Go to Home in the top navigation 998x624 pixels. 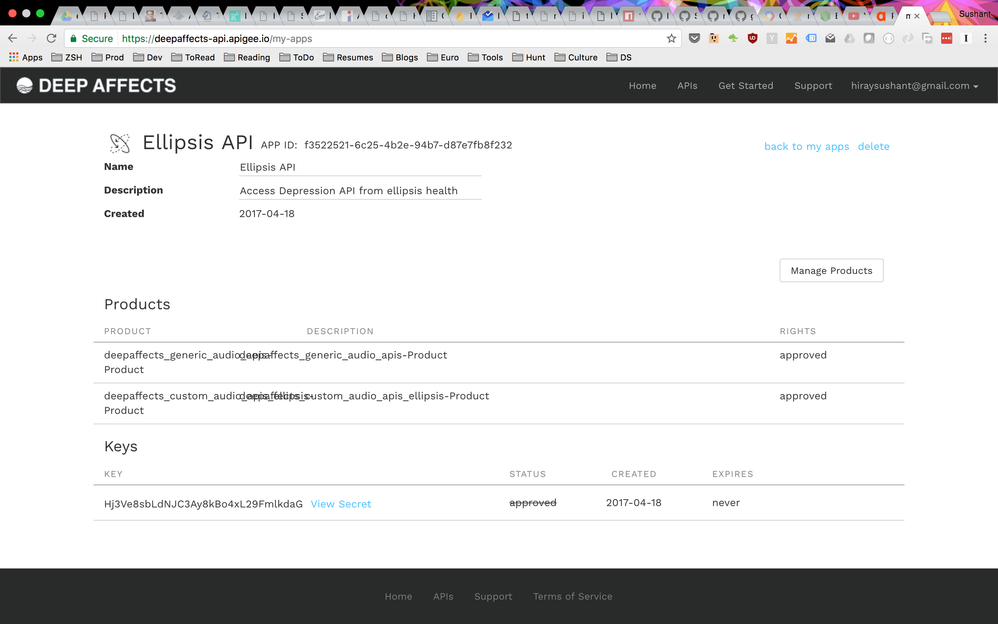(x=642, y=85)
